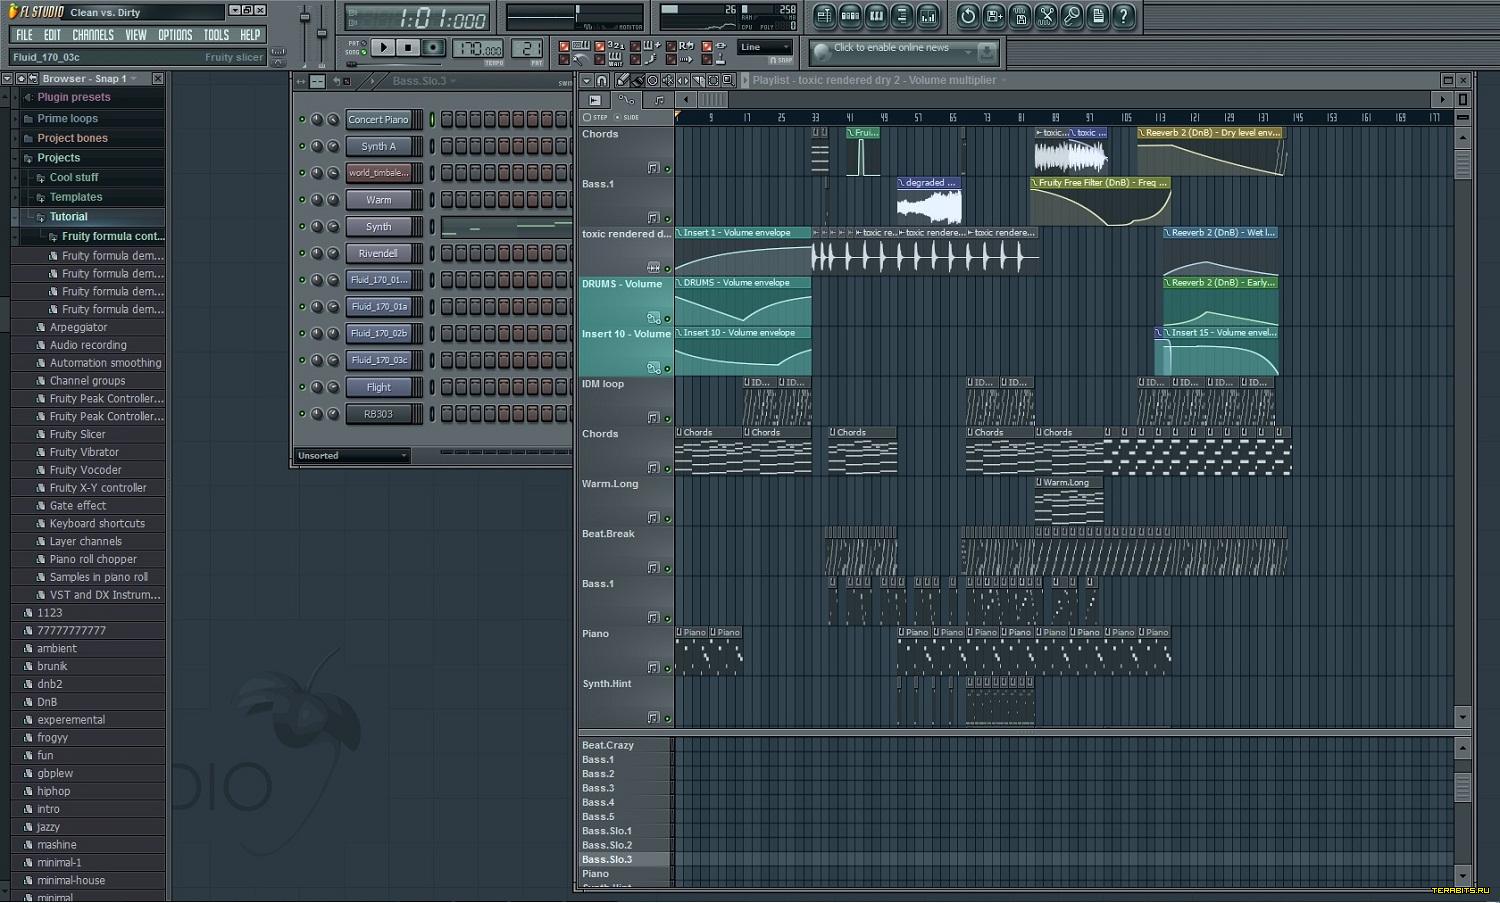Open the help question mark icon
The width and height of the screenshot is (1500, 903).
[1124, 16]
